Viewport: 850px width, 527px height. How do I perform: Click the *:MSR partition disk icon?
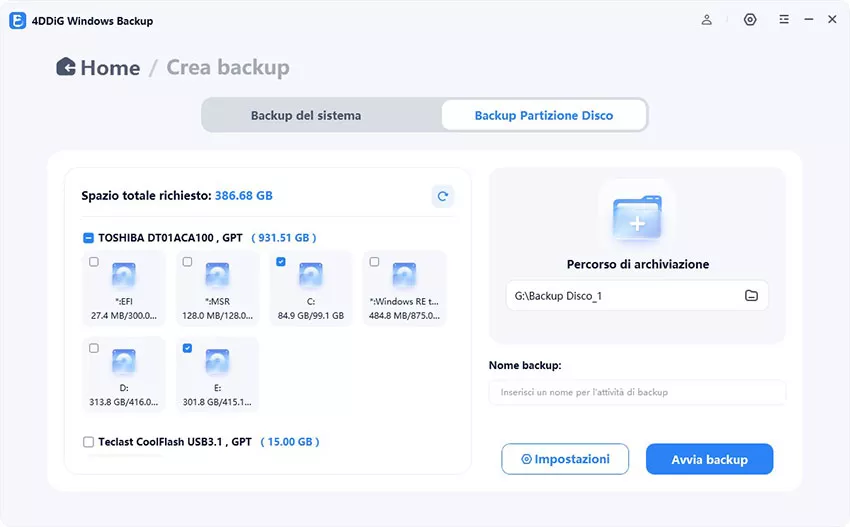(217, 275)
